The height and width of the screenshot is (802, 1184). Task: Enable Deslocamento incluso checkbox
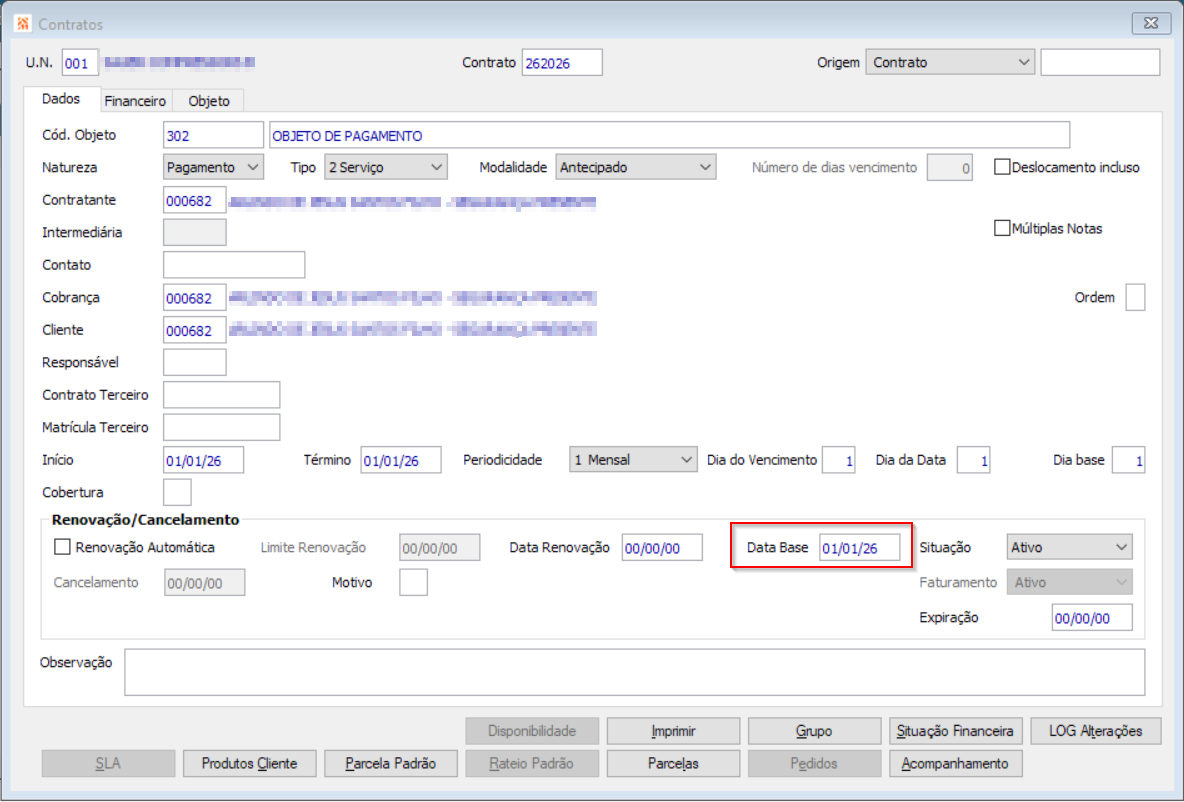pyautogui.click(x=1002, y=167)
